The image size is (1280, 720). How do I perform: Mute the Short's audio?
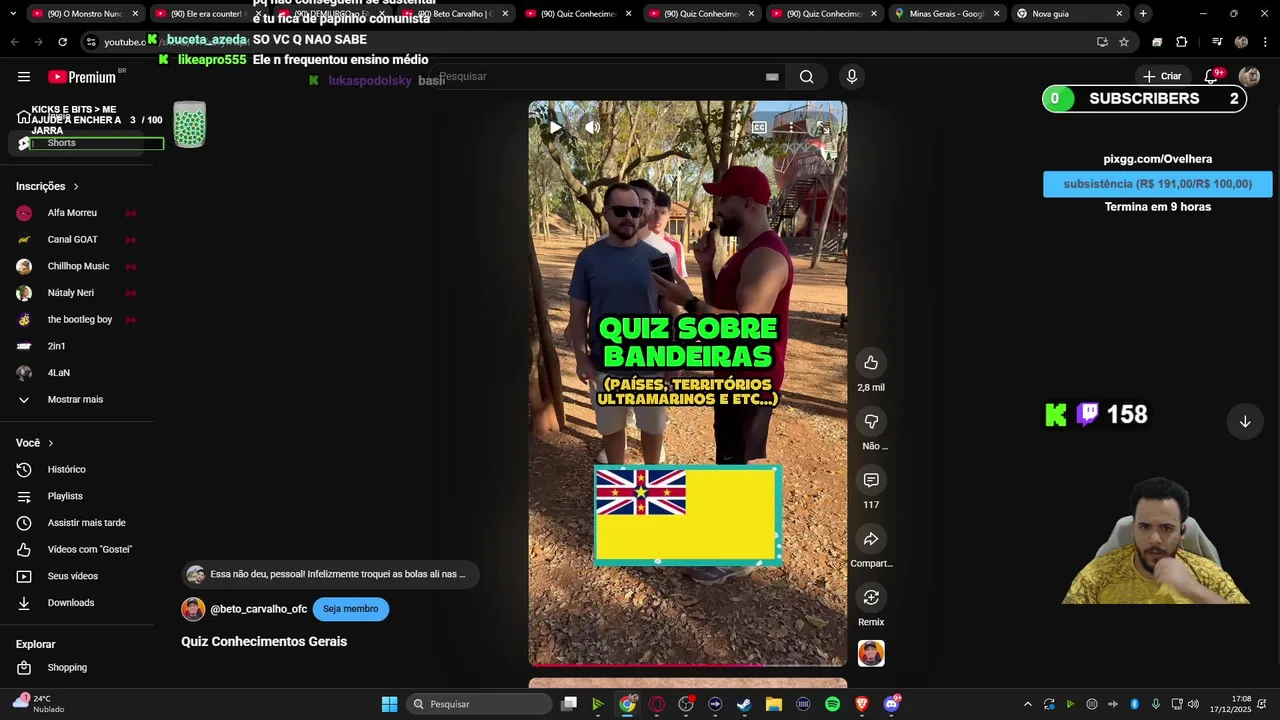click(592, 127)
